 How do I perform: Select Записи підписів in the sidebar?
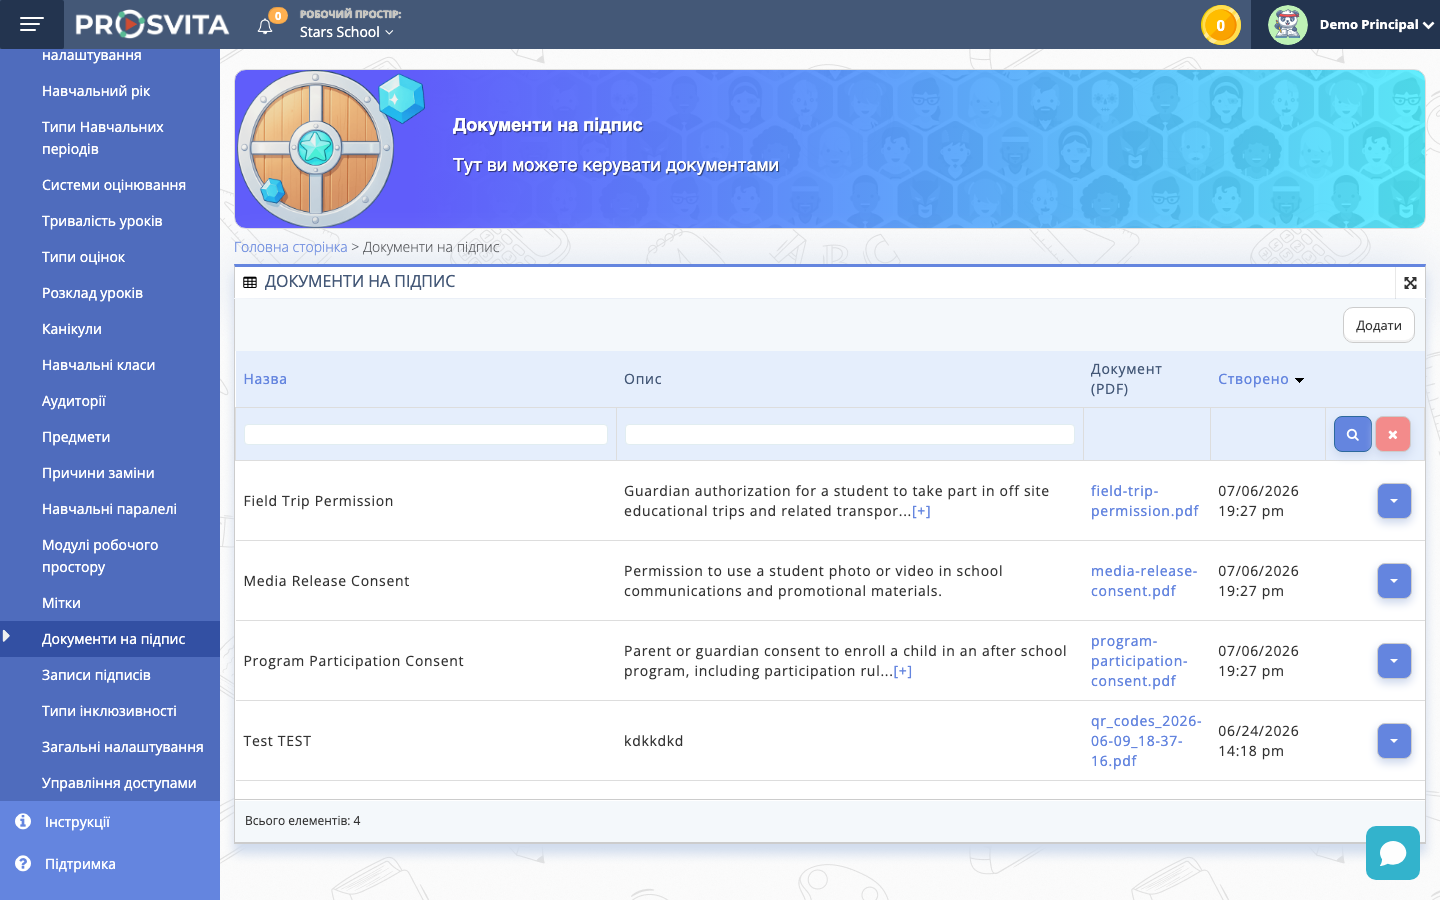click(96, 675)
